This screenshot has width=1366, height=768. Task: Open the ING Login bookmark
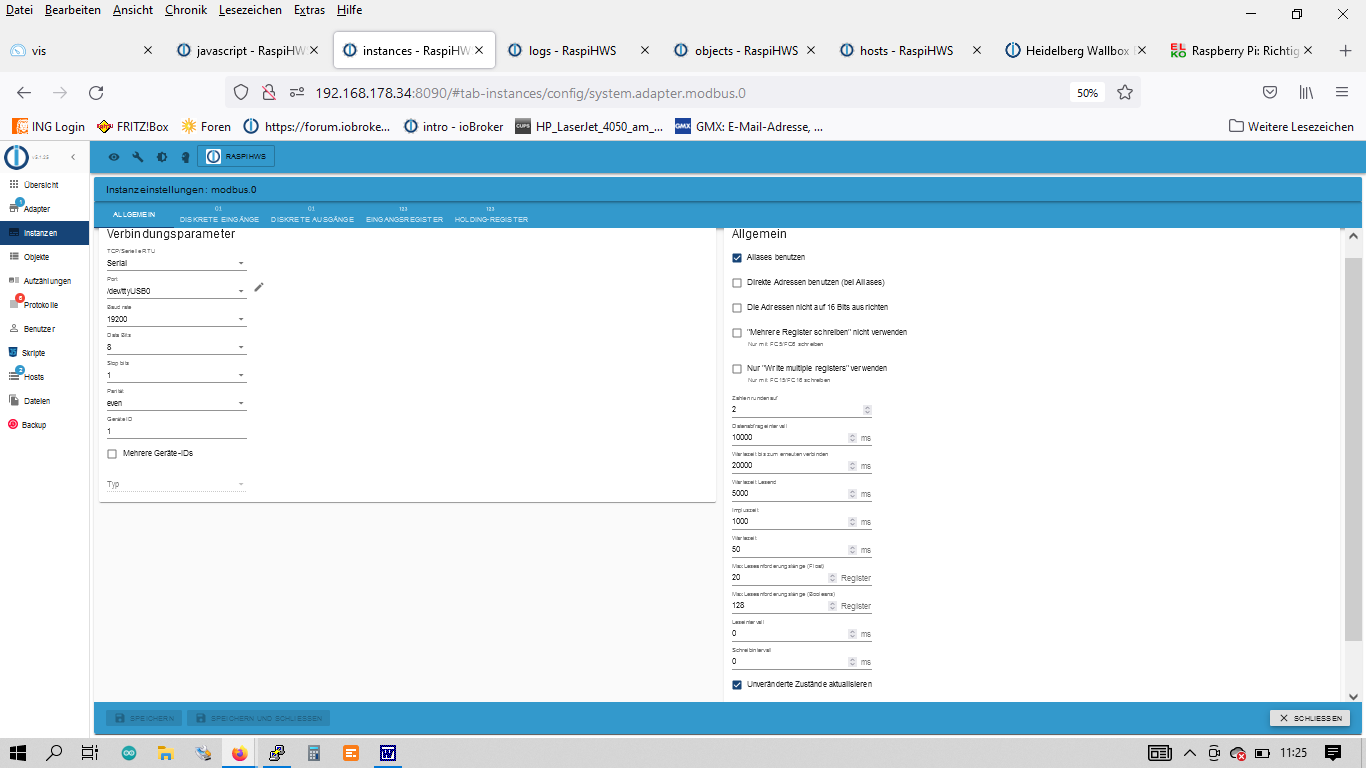pyautogui.click(x=48, y=127)
